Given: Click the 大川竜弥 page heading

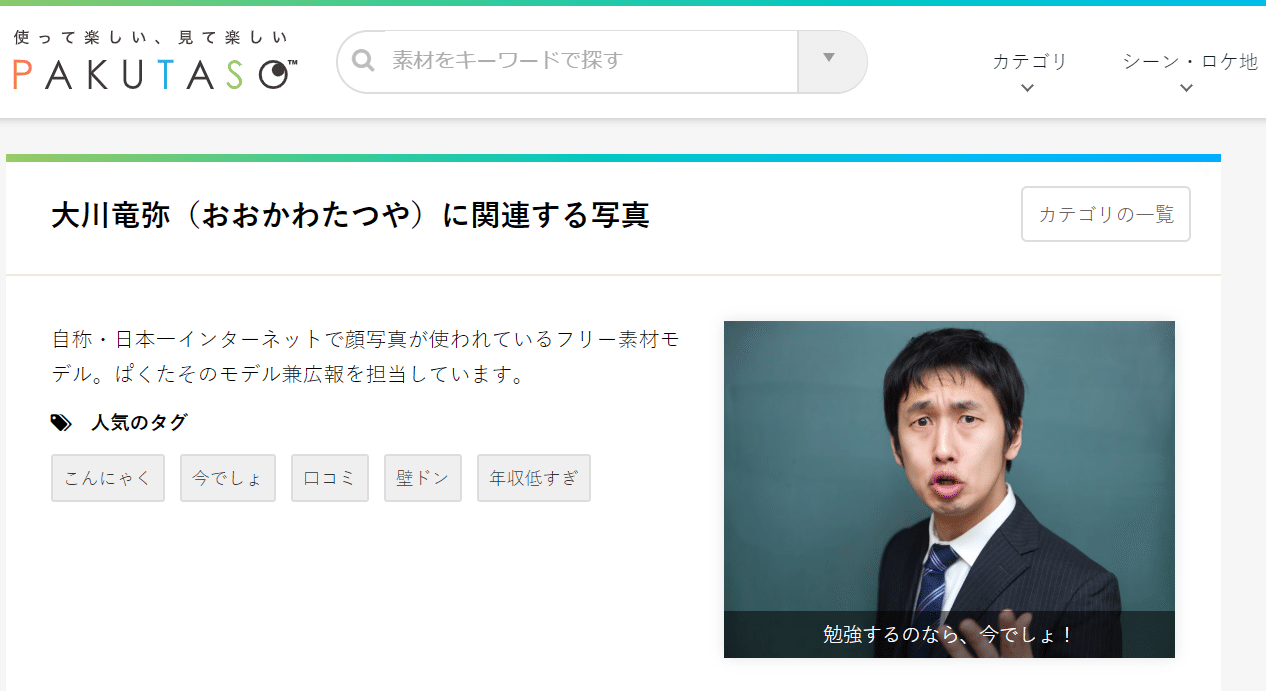Looking at the screenshot, I should tap(350, 214).
